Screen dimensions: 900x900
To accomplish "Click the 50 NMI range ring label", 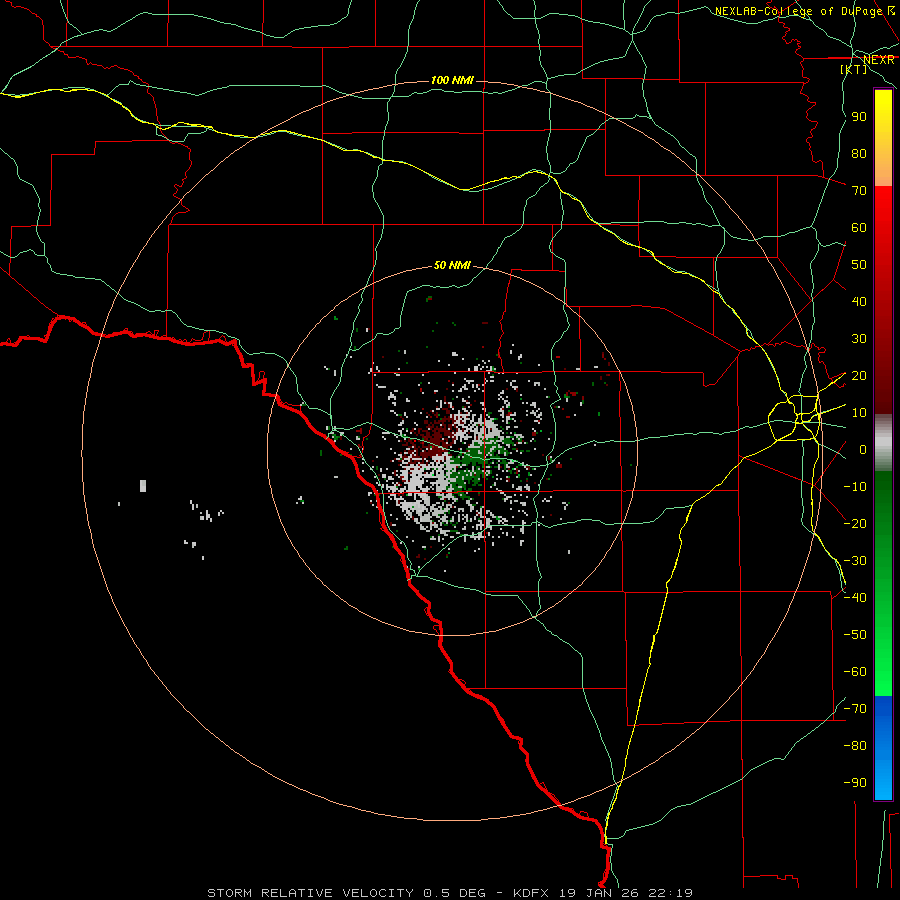I will click(452, 265).
